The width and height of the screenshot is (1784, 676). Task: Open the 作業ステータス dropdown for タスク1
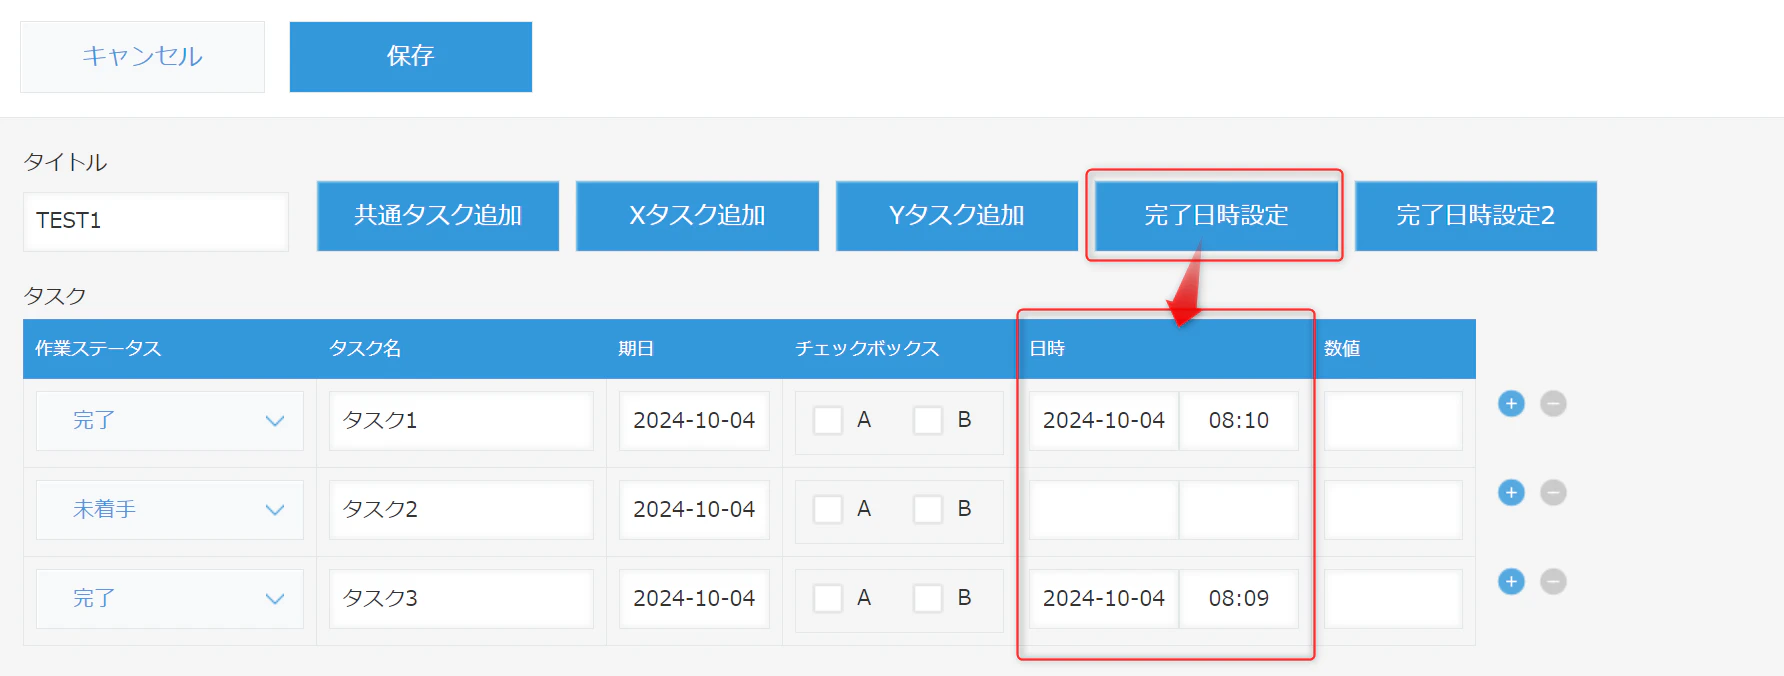pyautogui.click(x=170, y=421)
